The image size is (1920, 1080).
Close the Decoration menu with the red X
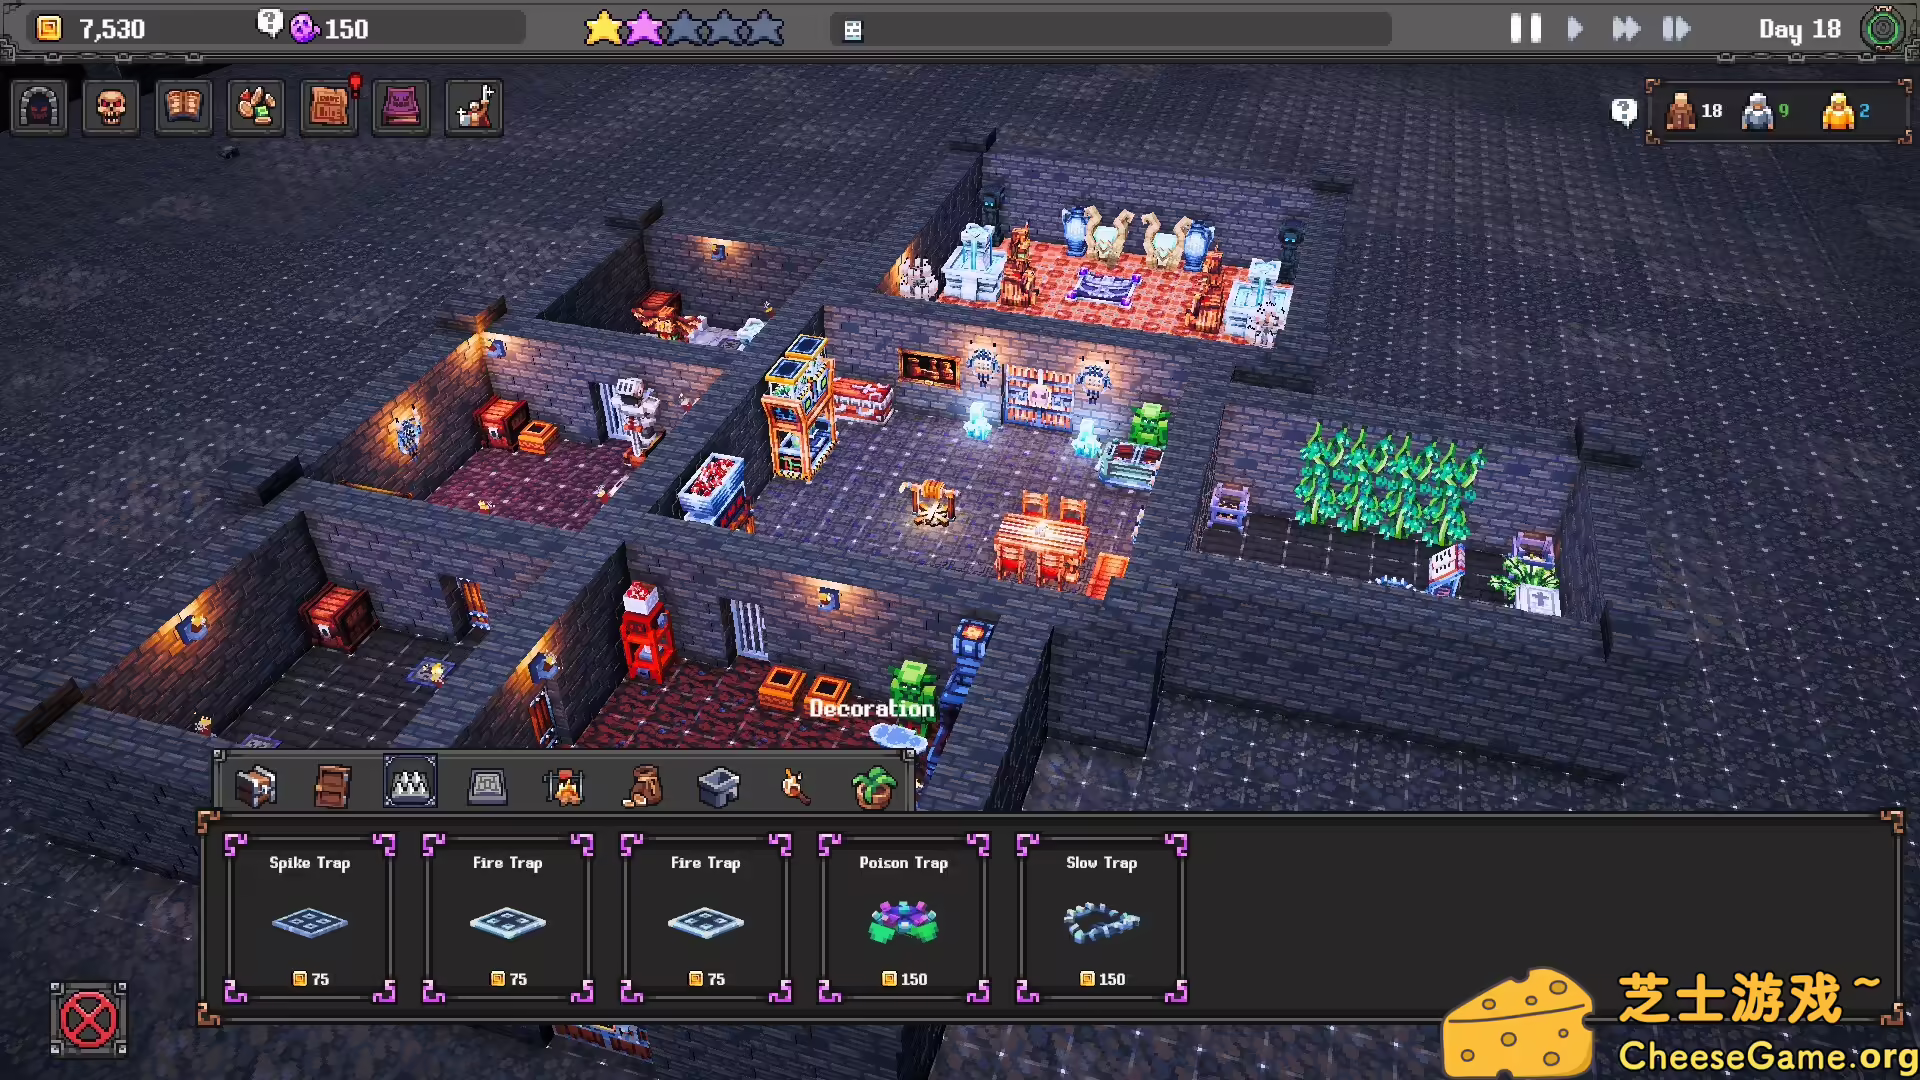[89, 1019]
